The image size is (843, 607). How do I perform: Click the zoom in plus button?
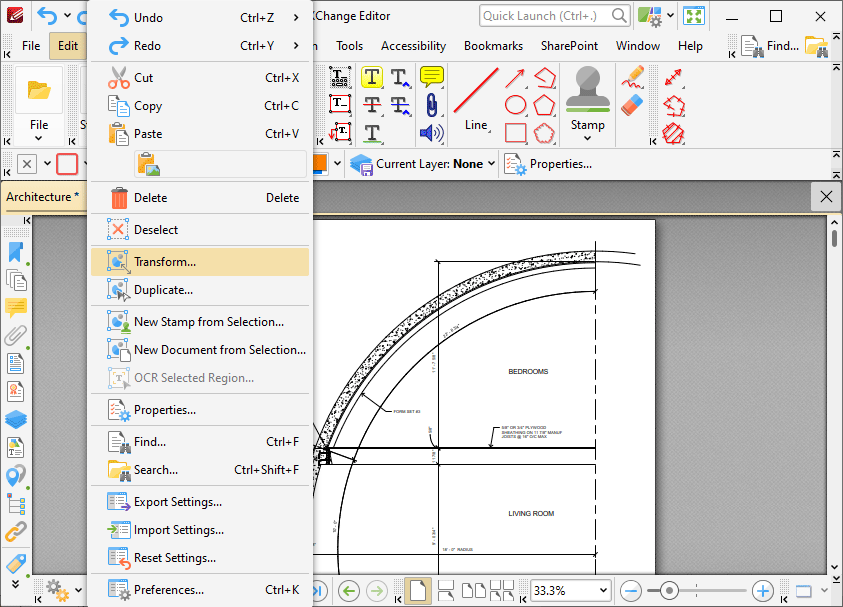[762, 591]
